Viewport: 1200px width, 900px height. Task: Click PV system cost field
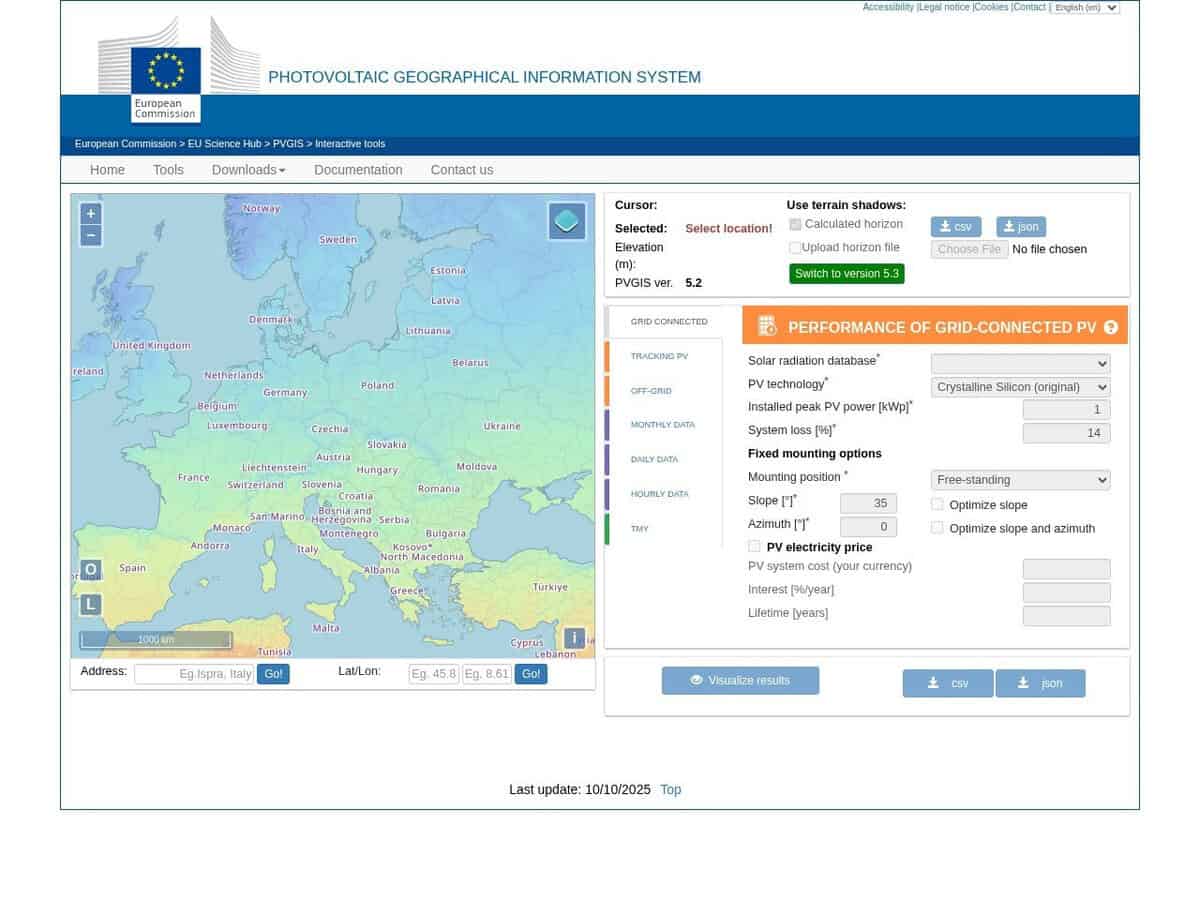pos(1066,569)
